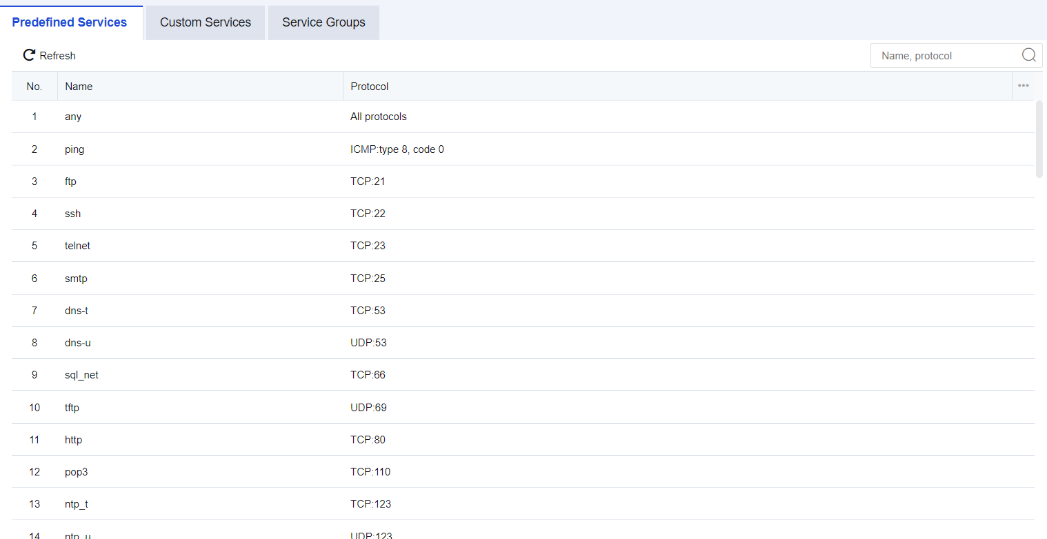Switch to the Custom Services tab
This screenshot has height=539, width=1047.
205,22
